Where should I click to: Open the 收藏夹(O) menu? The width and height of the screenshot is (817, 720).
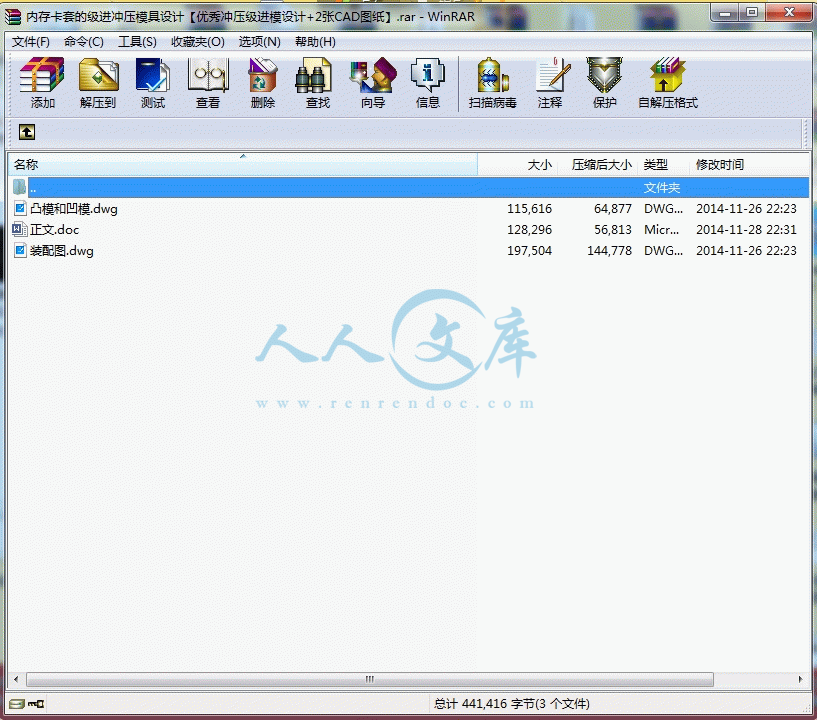[x=198, y=42]
